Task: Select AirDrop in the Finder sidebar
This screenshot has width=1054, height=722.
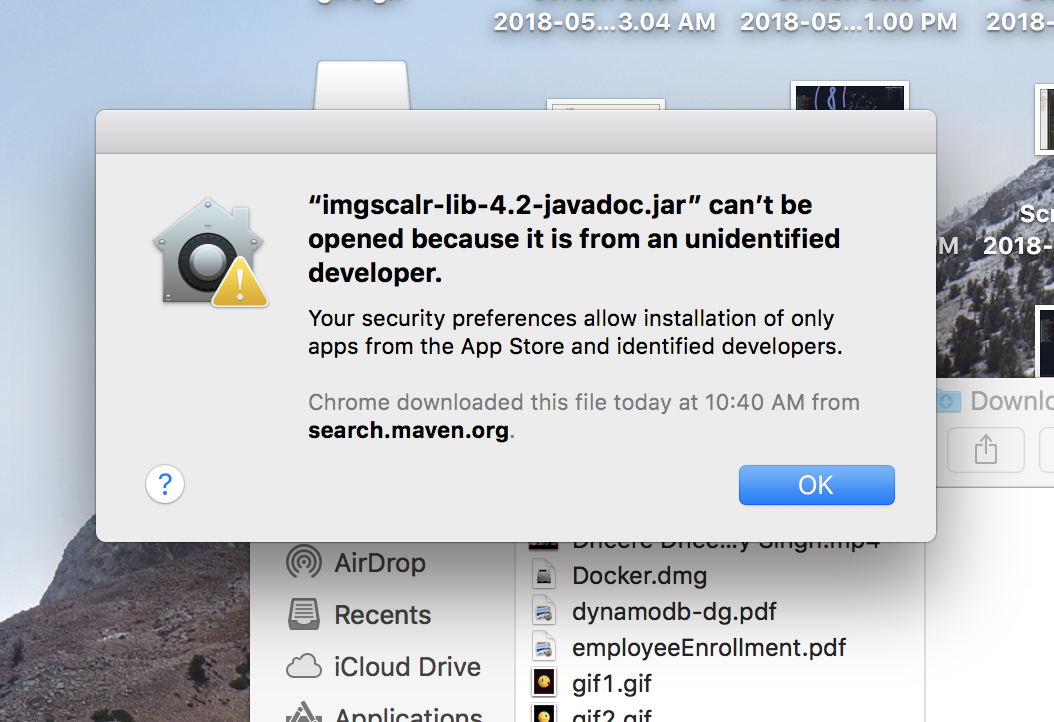Action: click(356, 563)
